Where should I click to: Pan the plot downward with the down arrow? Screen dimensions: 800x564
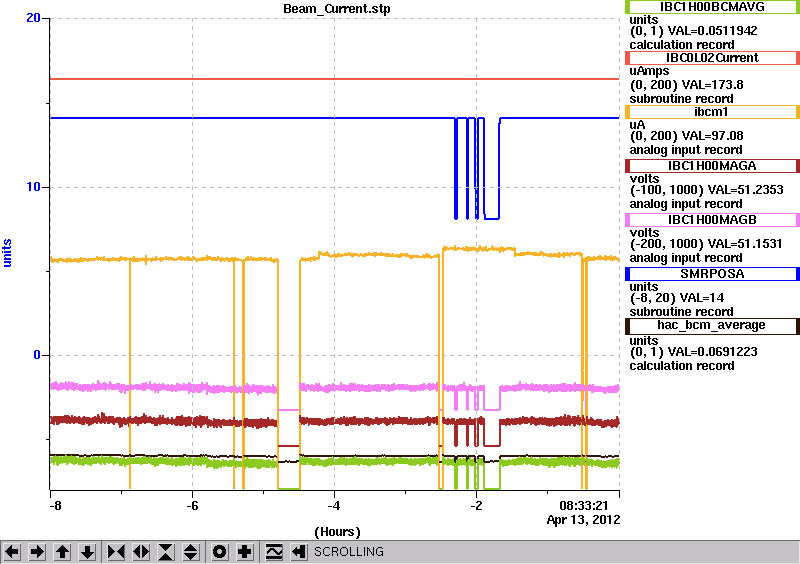coord(87,552)
